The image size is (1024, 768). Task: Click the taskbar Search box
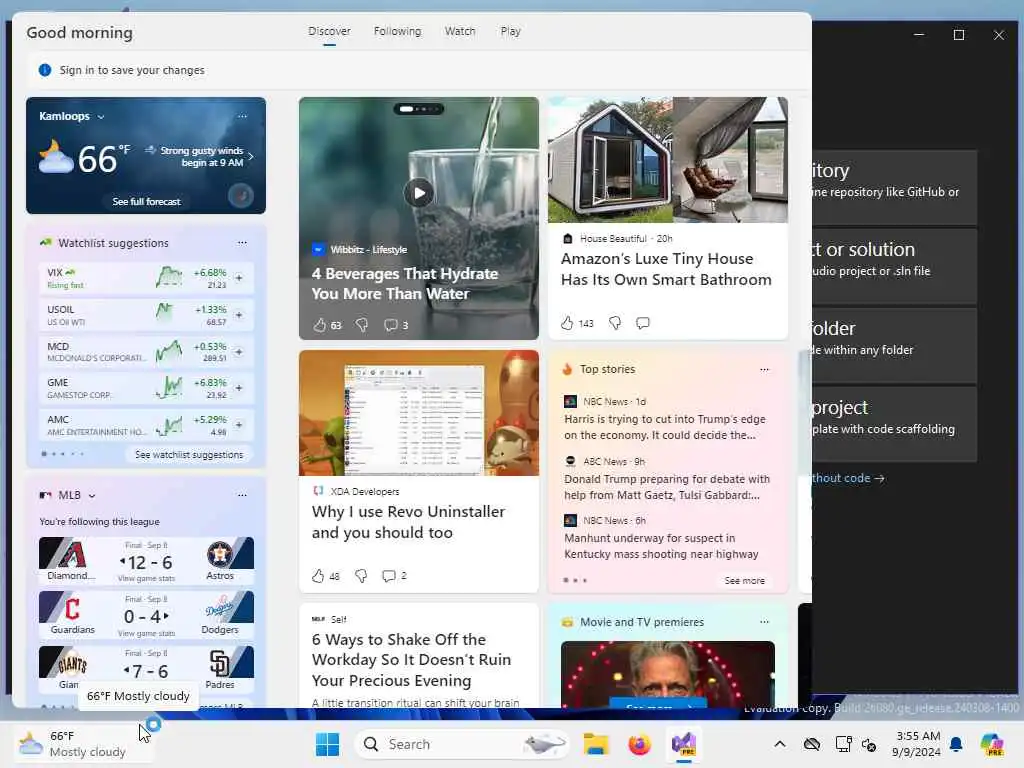(462, 744)
